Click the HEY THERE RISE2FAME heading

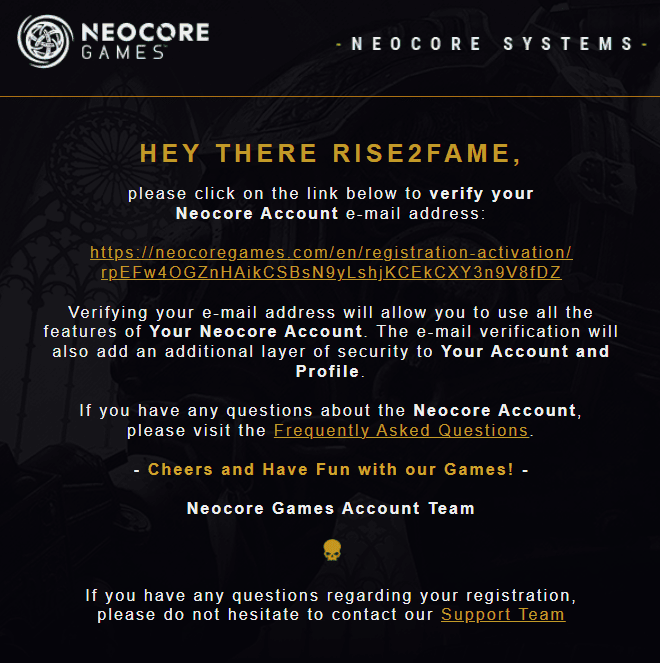331,154
